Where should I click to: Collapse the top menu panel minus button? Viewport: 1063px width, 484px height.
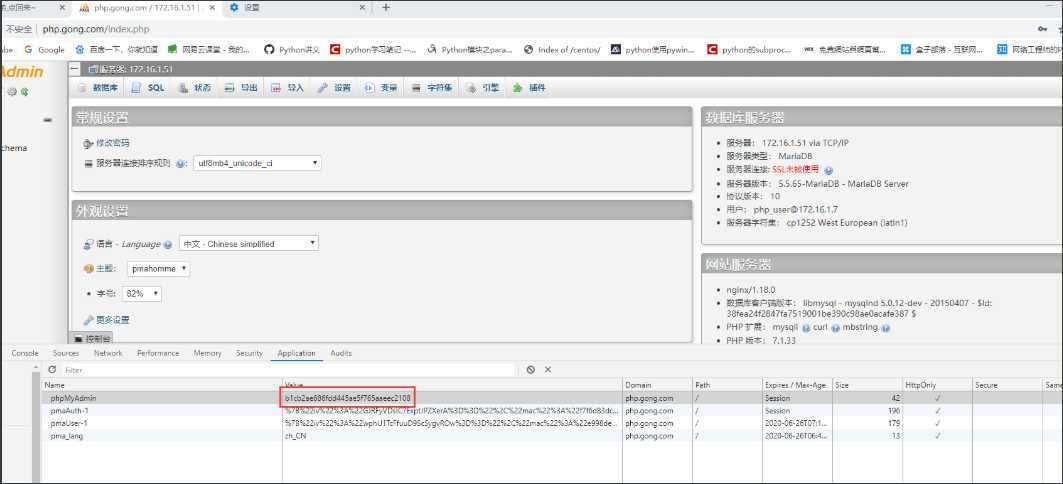click(x=76, y=69)
